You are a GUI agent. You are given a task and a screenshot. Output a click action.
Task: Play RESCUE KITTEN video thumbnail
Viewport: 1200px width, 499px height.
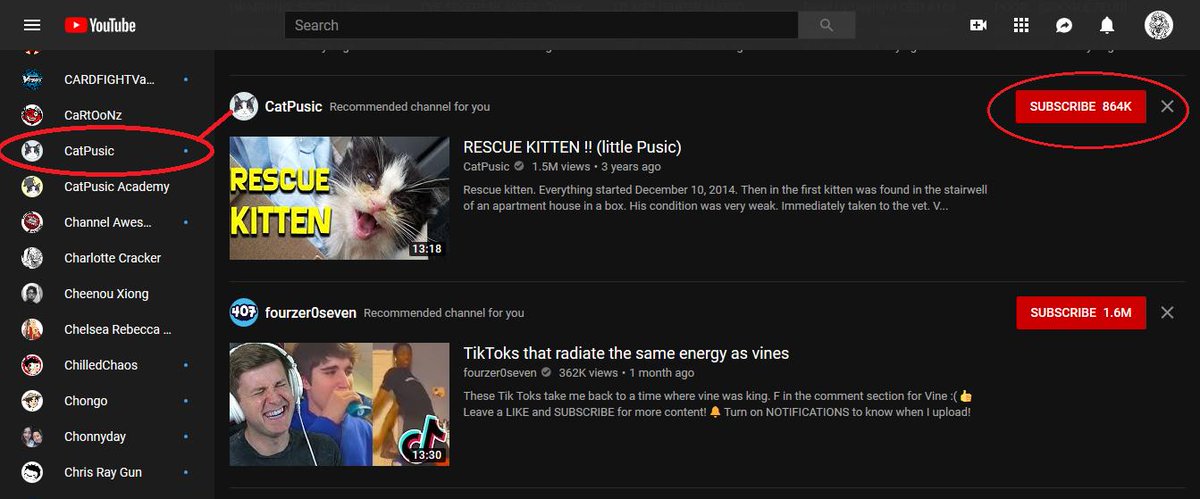(x=339, y=198)
